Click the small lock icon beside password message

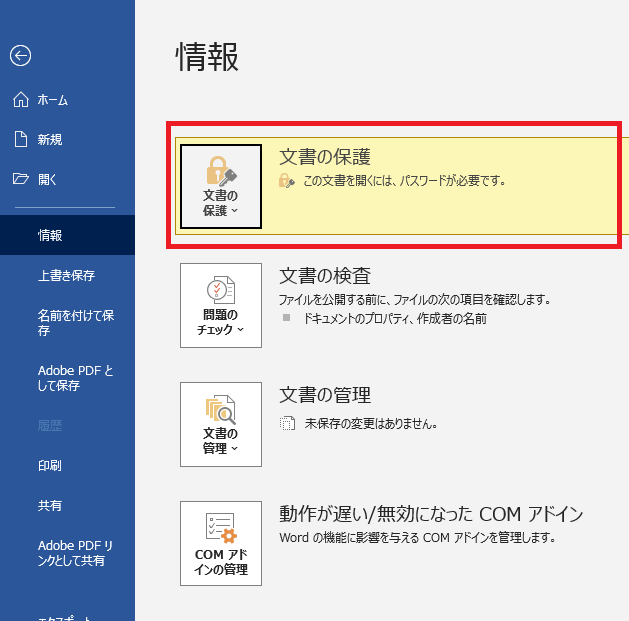click(286, 181)
